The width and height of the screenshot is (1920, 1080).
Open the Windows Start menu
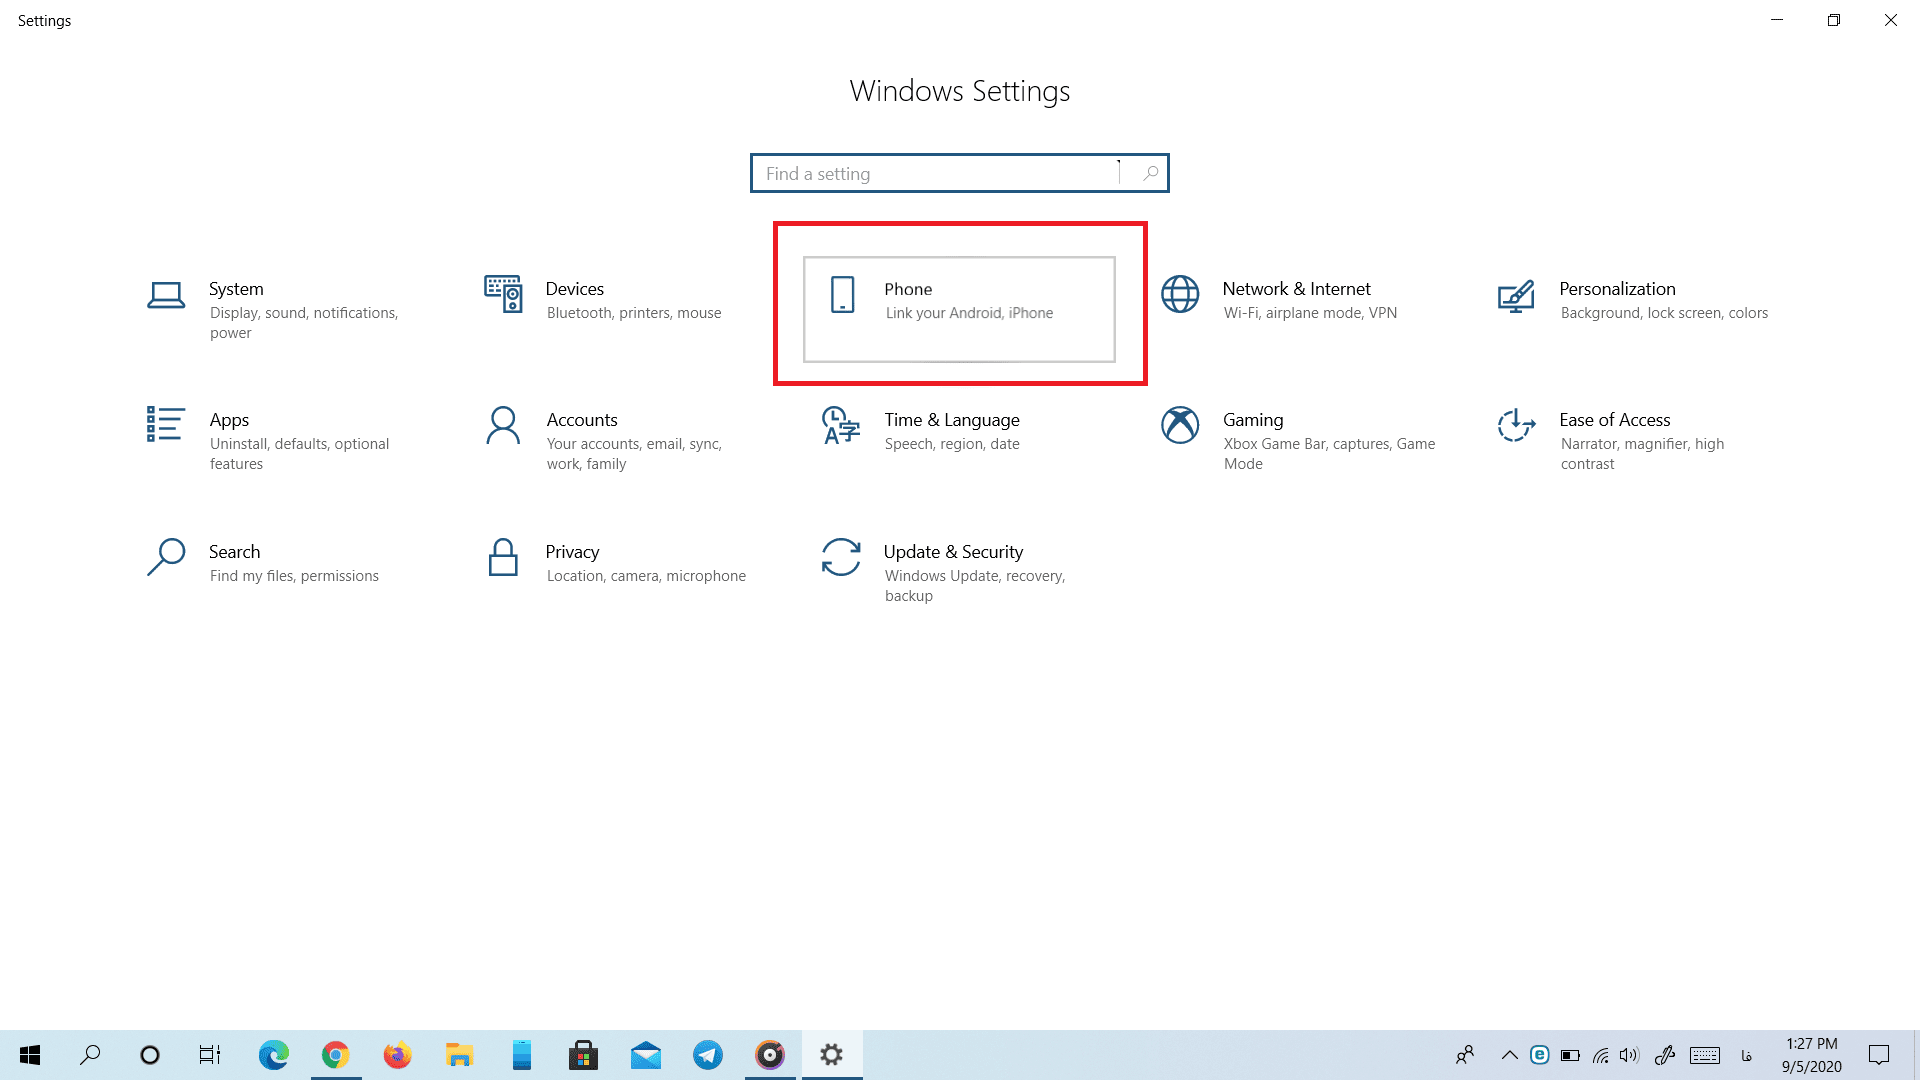pos(30,1055)
